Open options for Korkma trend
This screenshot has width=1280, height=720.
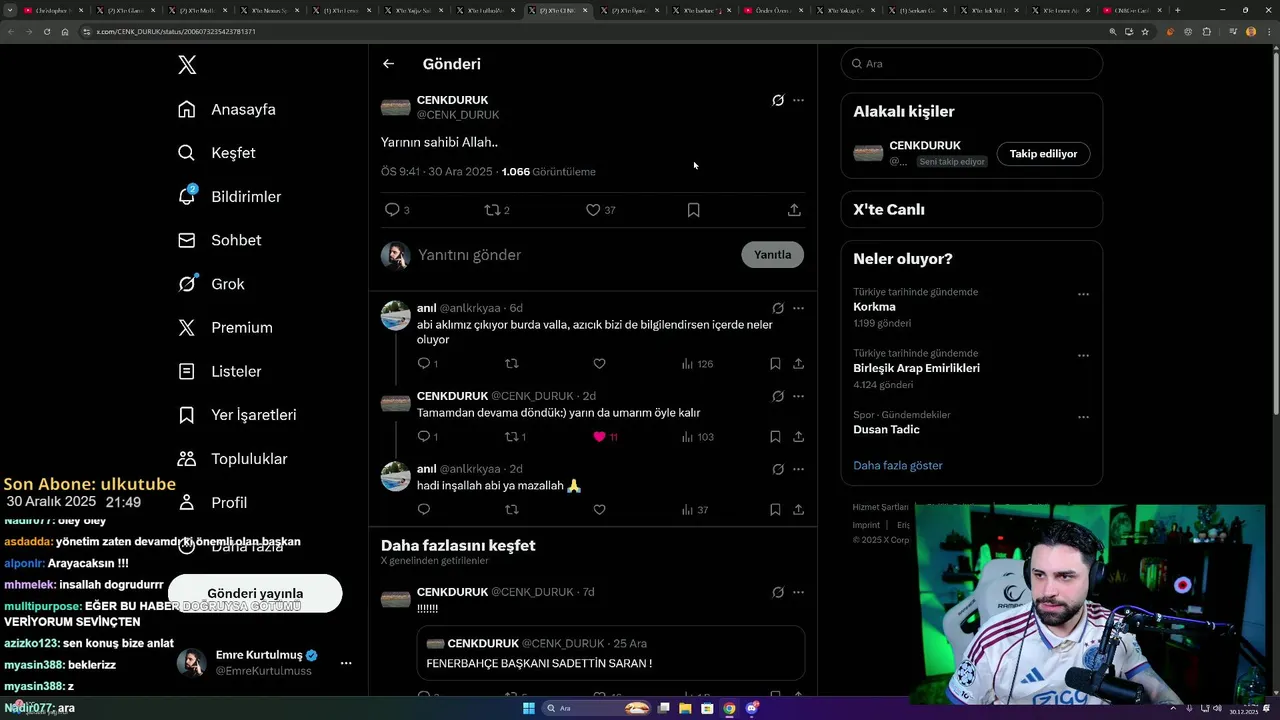click(1083, 295)
